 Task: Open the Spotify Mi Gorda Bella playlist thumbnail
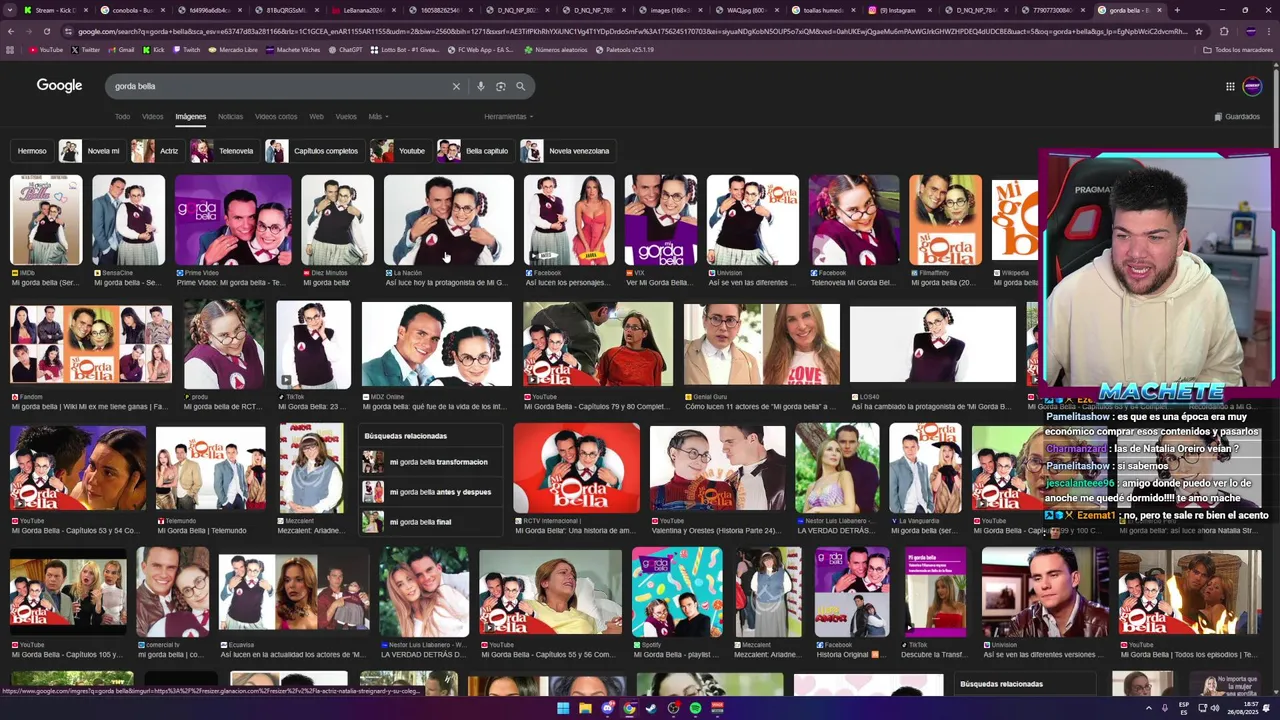click(677, 592)
